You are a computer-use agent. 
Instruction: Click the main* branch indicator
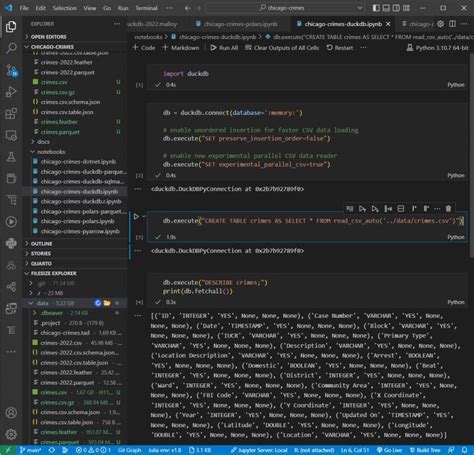point(31,450)
